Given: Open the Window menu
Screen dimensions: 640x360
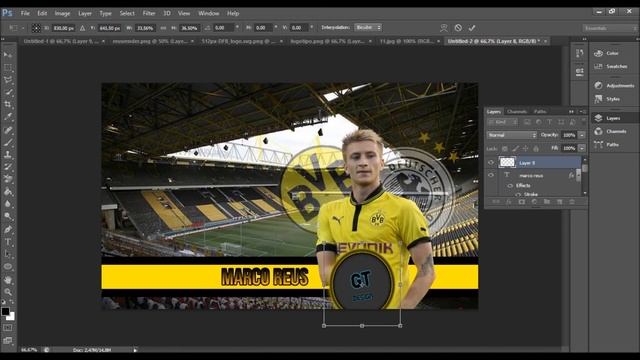Looking at the screenshot, I should (x=209, y=13).
